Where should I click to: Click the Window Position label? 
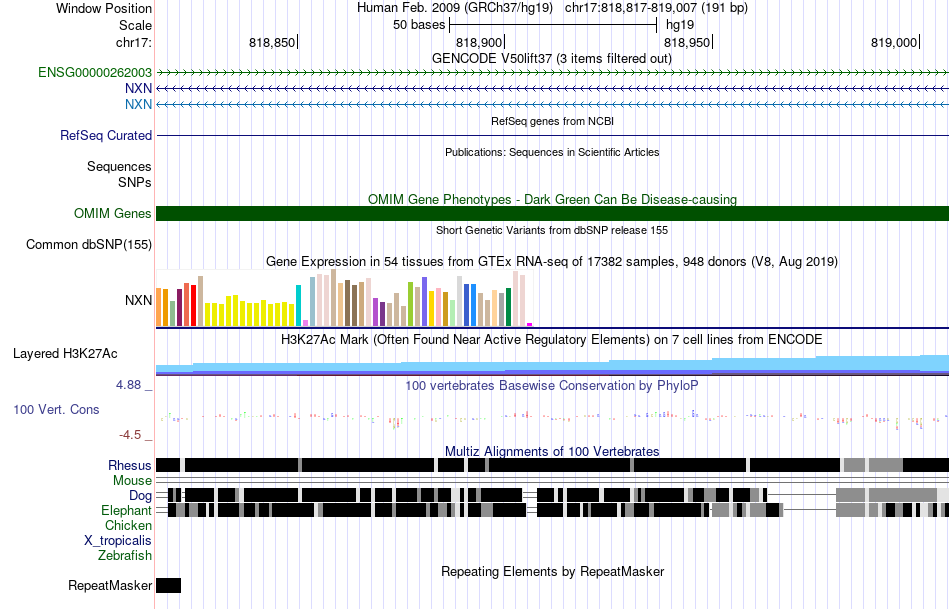pos(104,8)
